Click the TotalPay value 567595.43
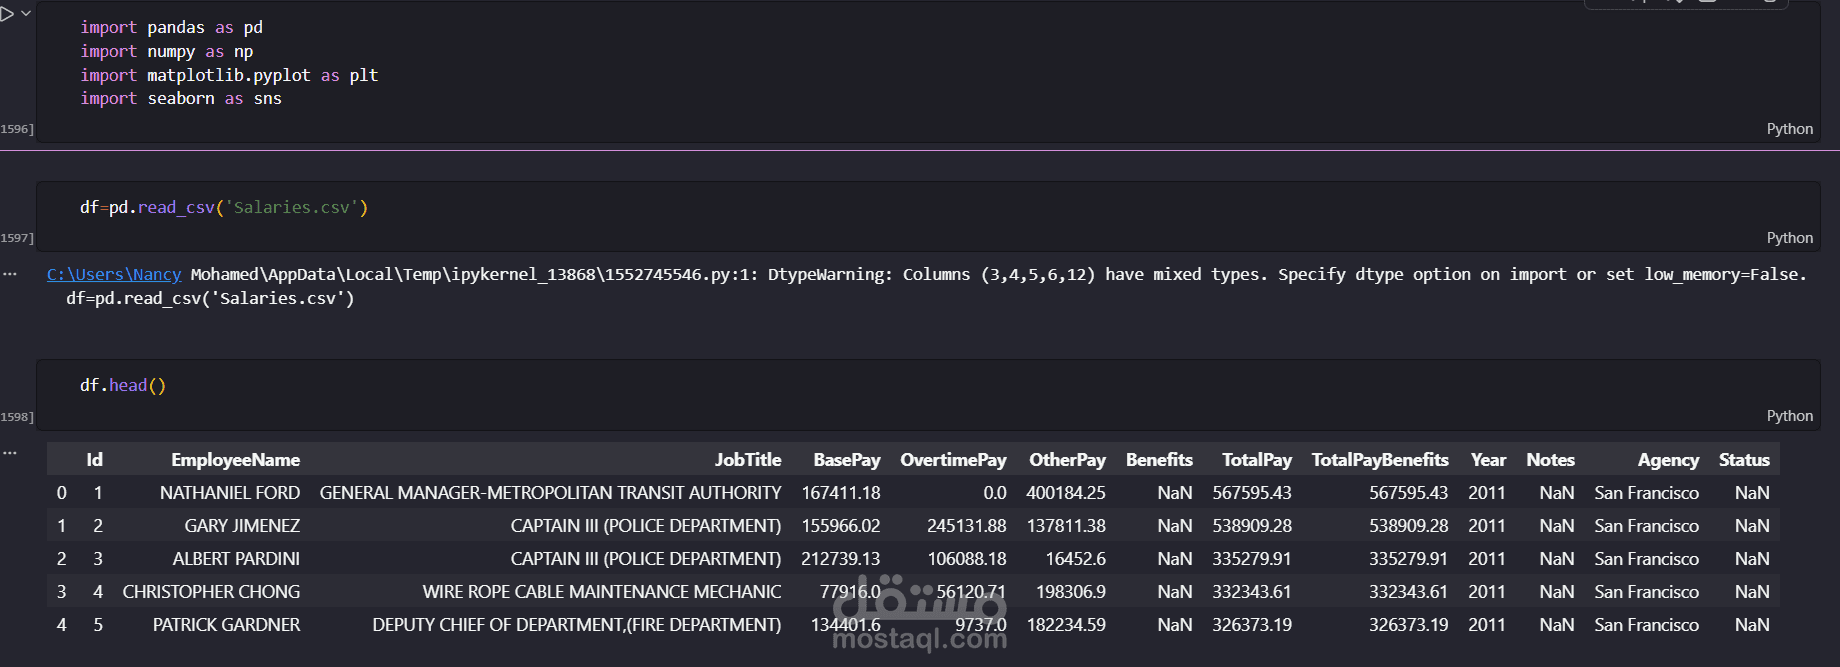1840x667 pixels. click(x=1252, y=493)
